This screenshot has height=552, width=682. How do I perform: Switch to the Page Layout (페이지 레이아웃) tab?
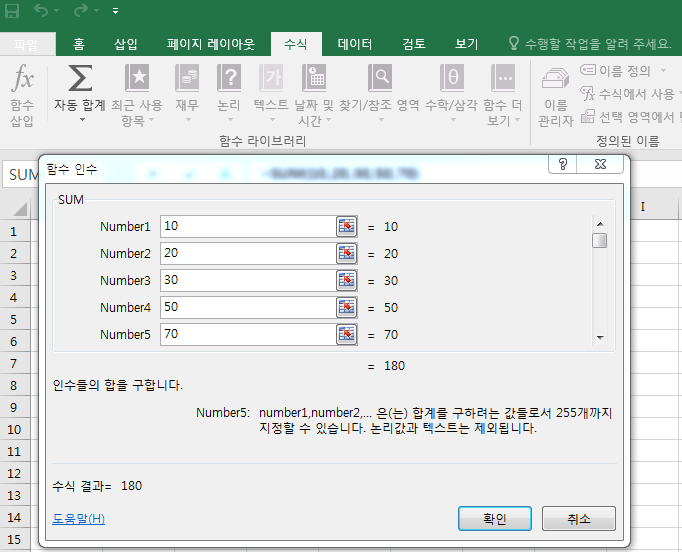211,44
